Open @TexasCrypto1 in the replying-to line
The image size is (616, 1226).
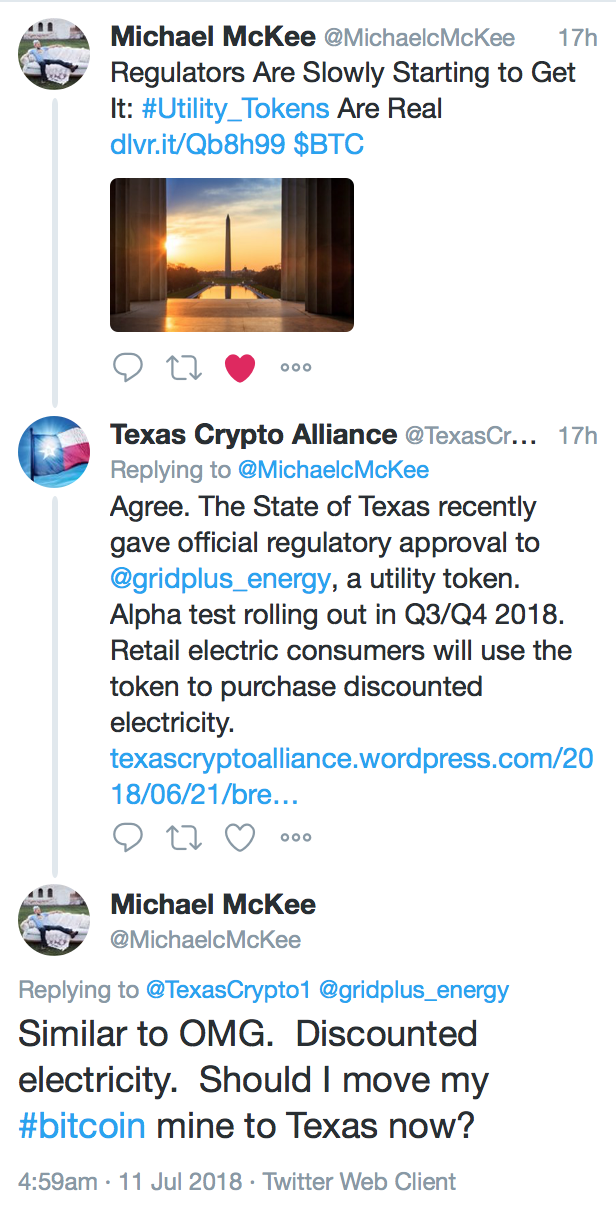(228, 990)
